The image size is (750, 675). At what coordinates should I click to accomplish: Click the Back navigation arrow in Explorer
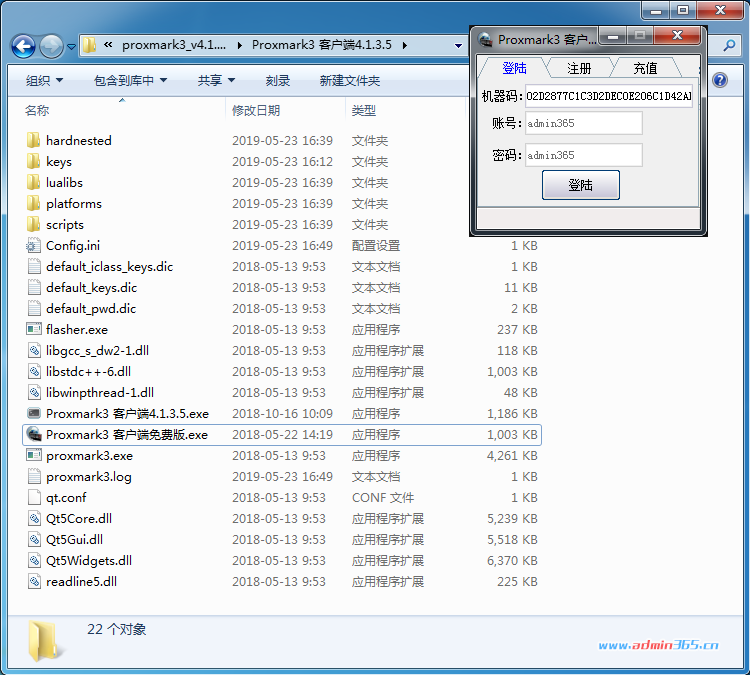23,46
